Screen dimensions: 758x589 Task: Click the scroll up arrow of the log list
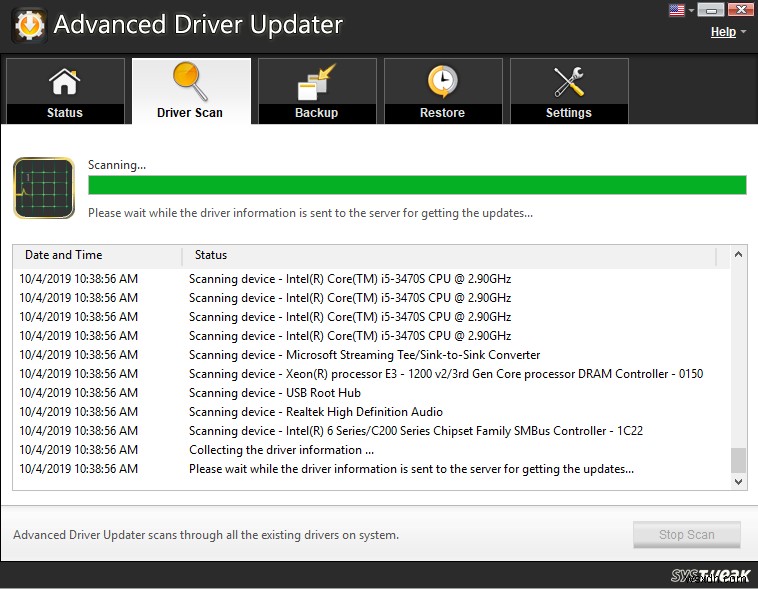[738, 254]
